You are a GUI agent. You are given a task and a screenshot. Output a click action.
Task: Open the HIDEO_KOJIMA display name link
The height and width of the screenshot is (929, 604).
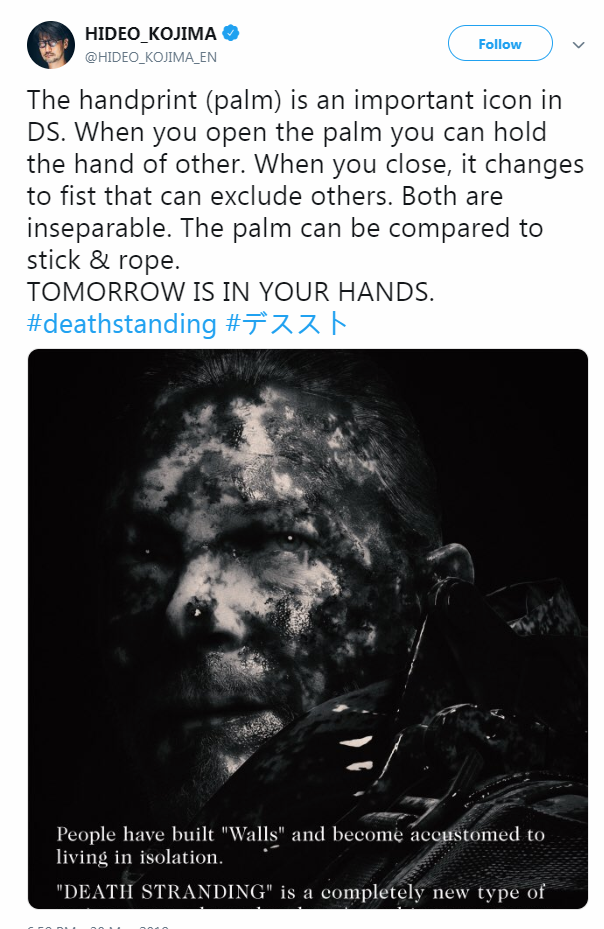click(151, 34)
